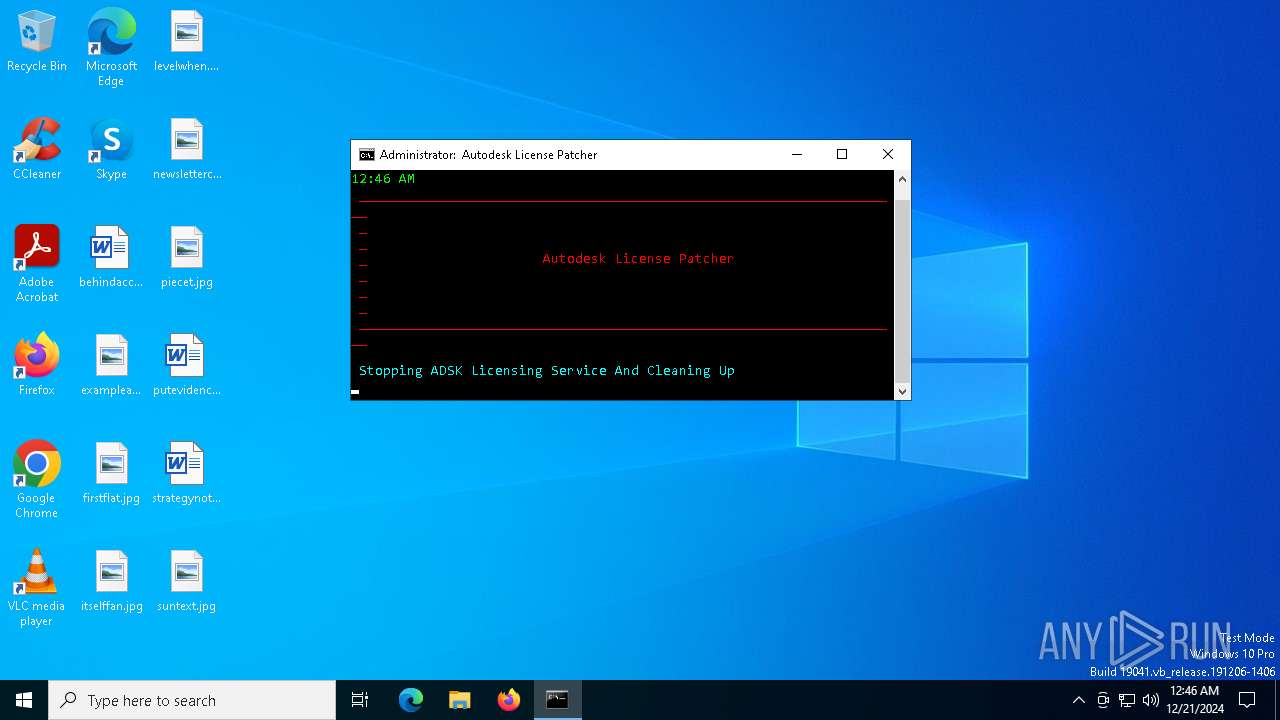1280x720 pixels.
Task: Click the console scrollbar up arrow
Action: (902, 179)
